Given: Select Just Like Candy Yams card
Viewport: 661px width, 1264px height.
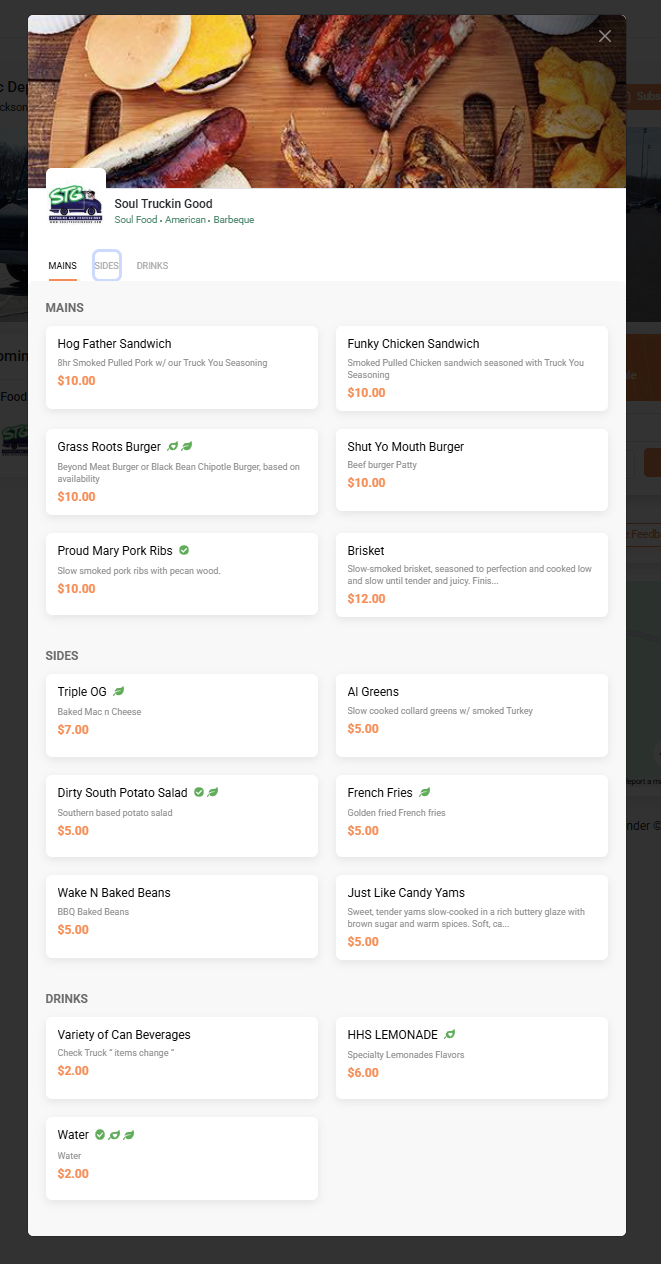Looking at the screenshot, I should 471,917.
